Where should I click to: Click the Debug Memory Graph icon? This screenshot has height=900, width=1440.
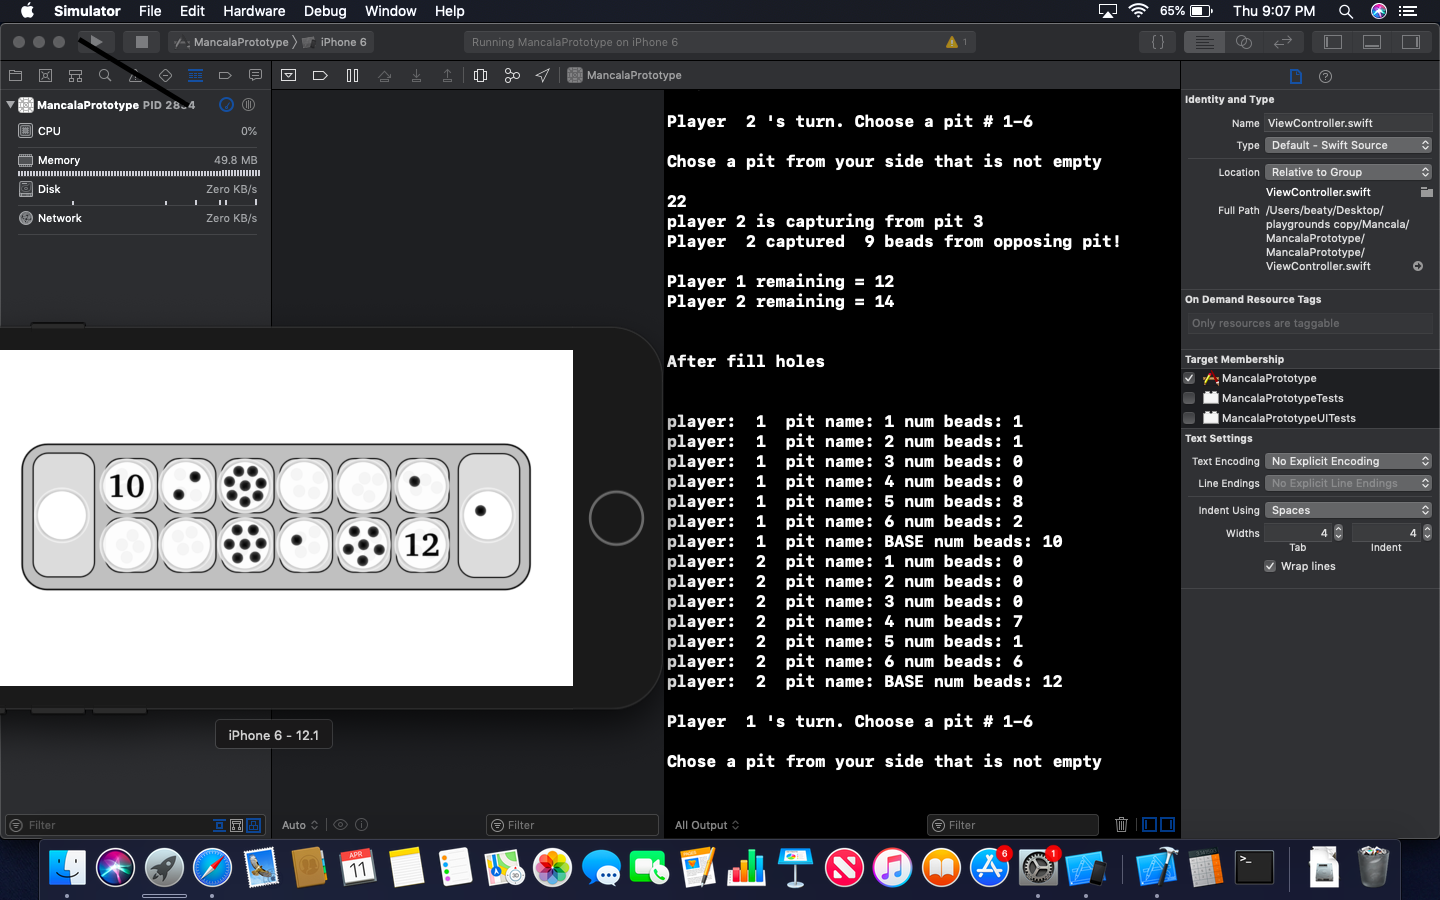click(x=512, y=75)
